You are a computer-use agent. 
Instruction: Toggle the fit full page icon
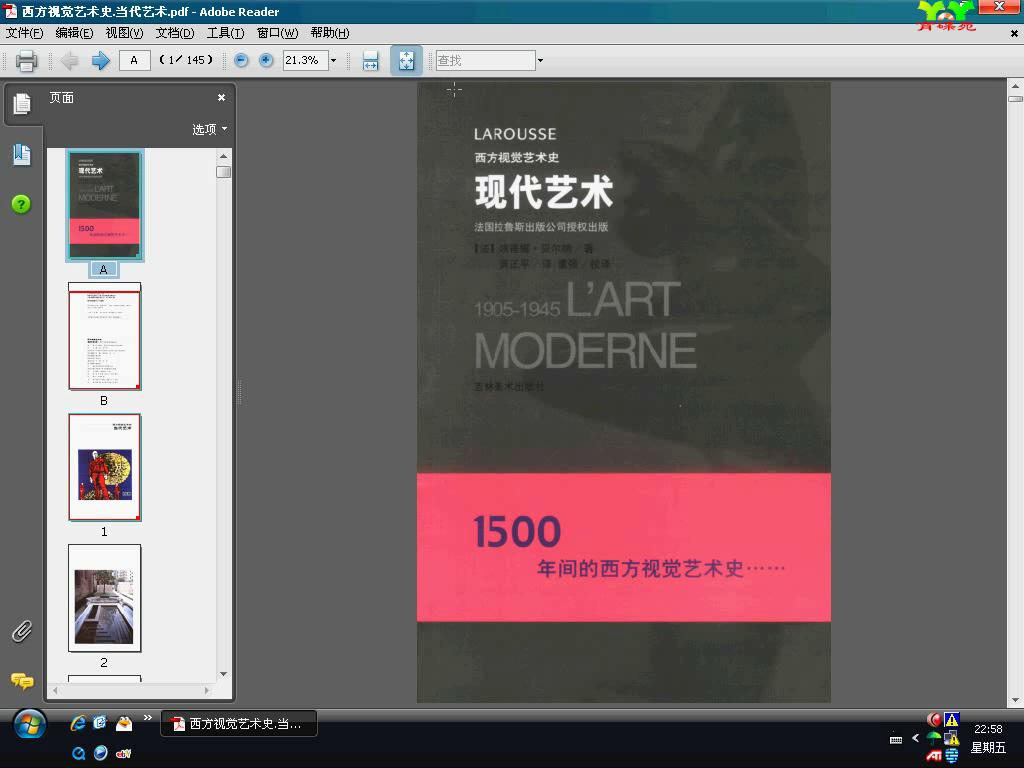click(x=406, y=61)
